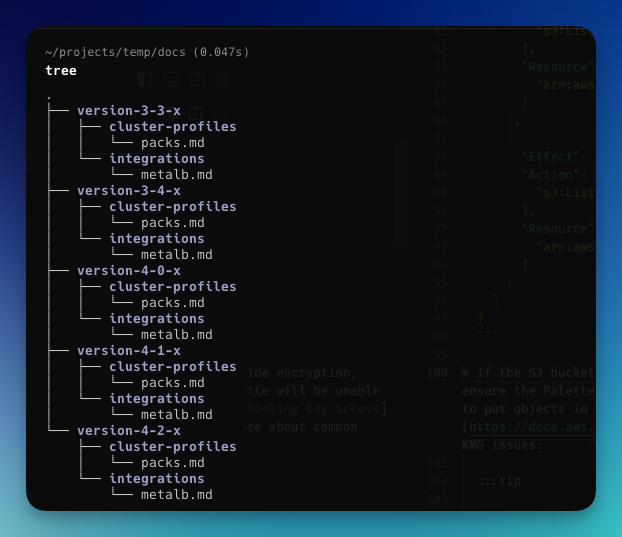Click line number 95 in the editor gutter
622x537 pixels.
(x=440, y=283)
